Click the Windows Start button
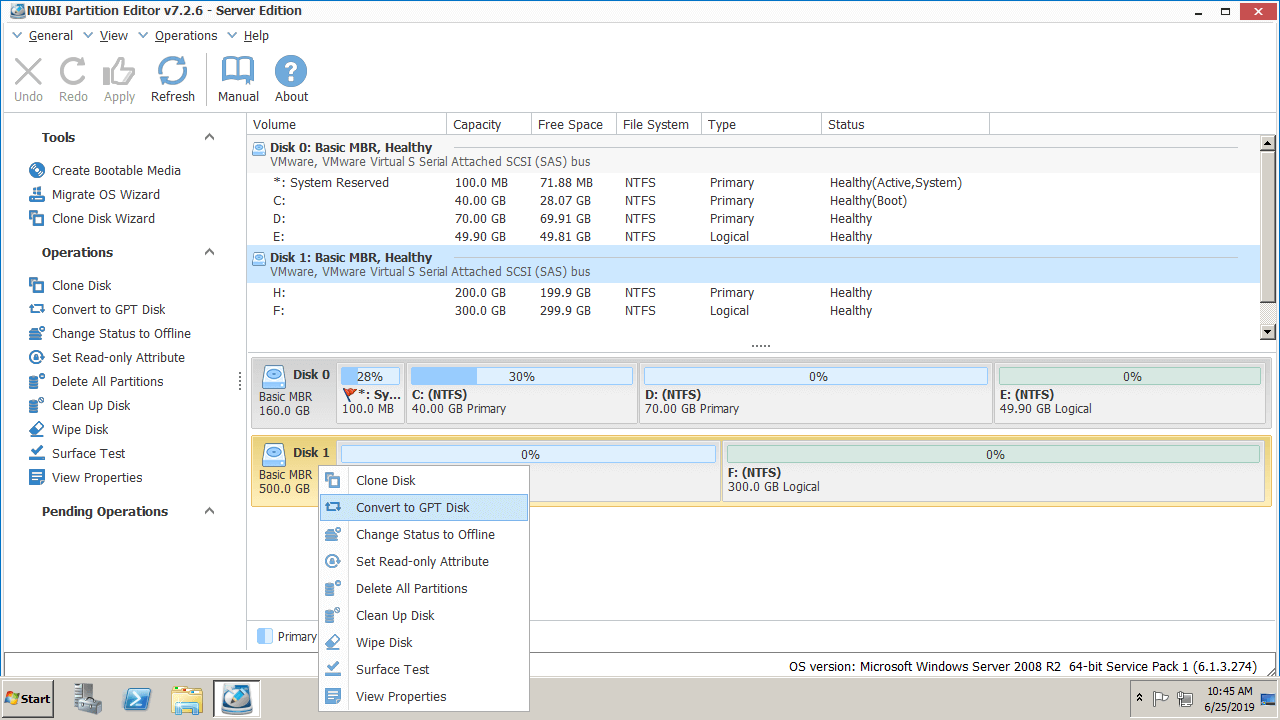Viewport: 1280px width, 720px height. 28,699
